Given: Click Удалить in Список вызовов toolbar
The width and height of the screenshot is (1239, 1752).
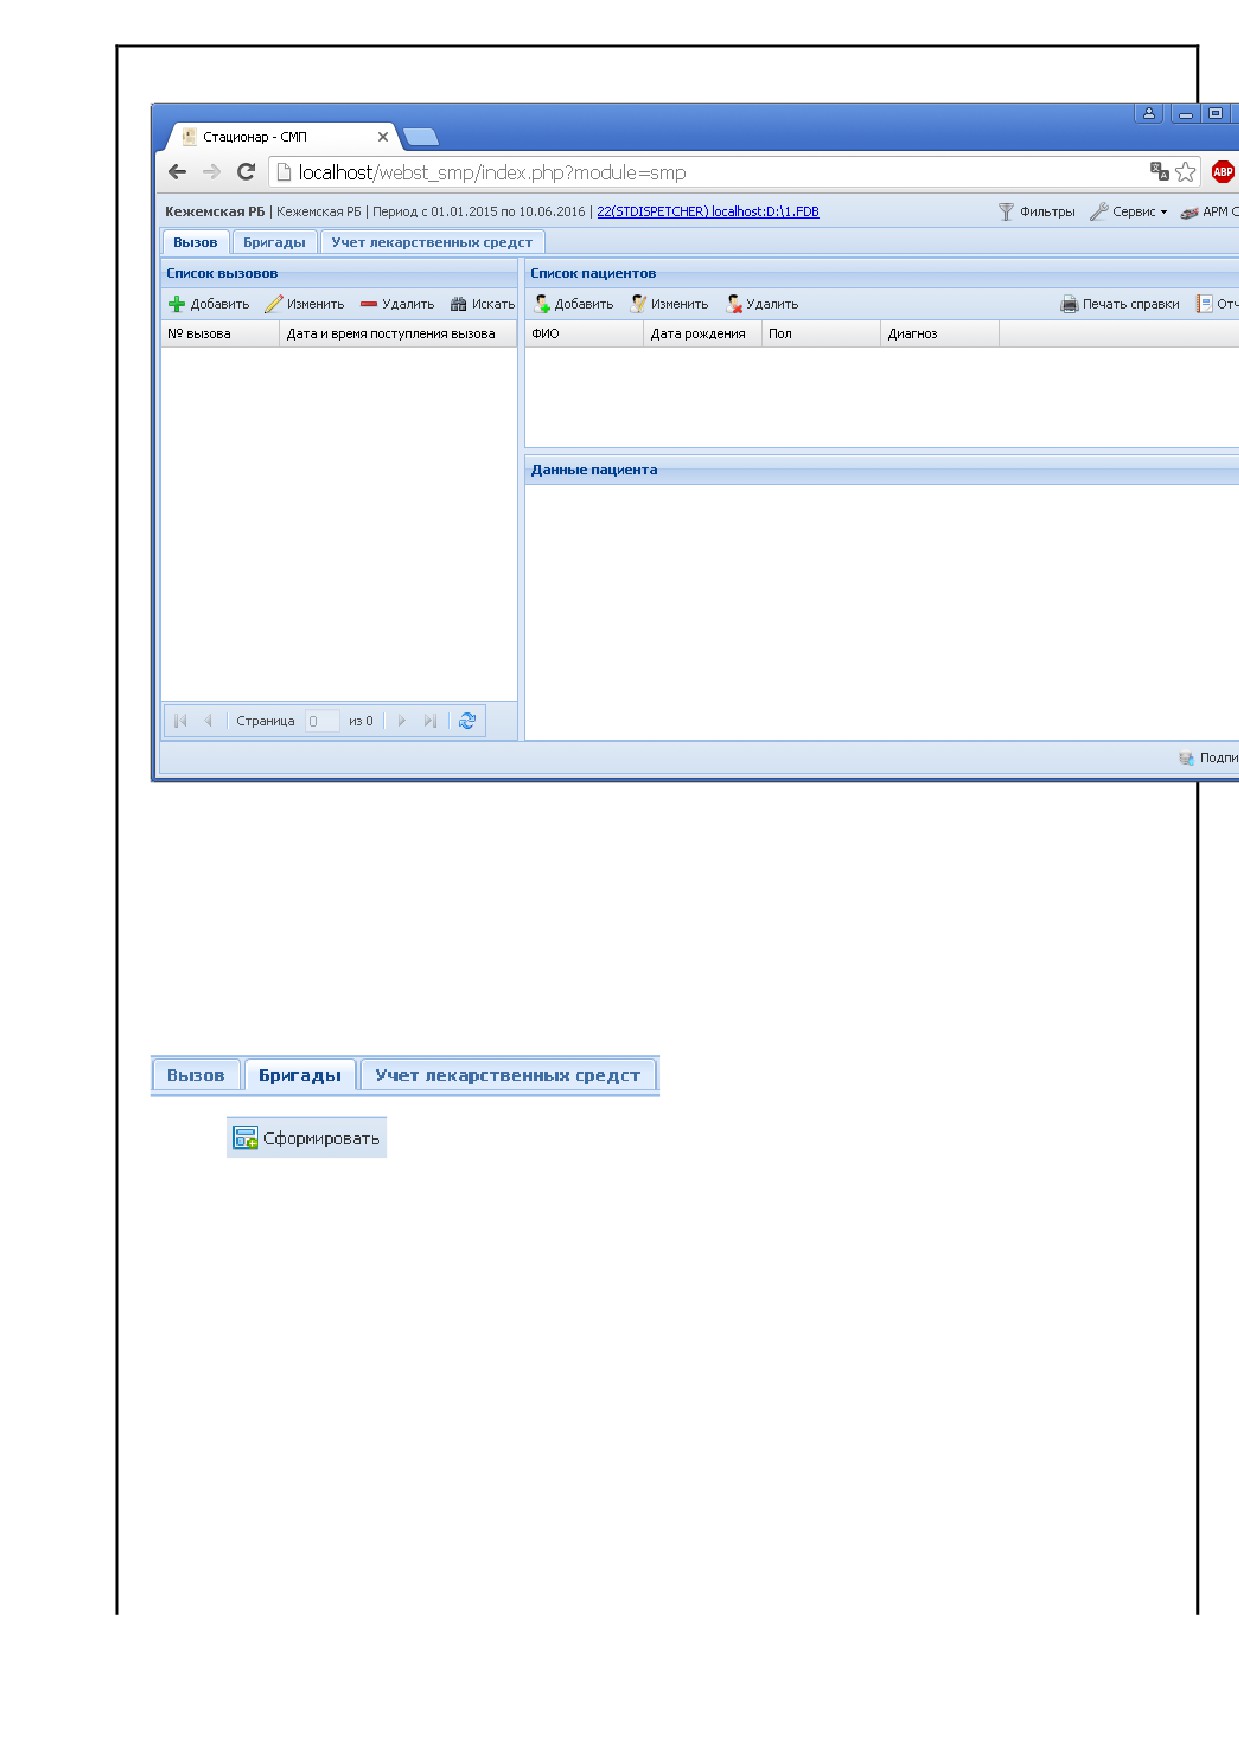Looking at the screenshot, I should click(397, 304).
